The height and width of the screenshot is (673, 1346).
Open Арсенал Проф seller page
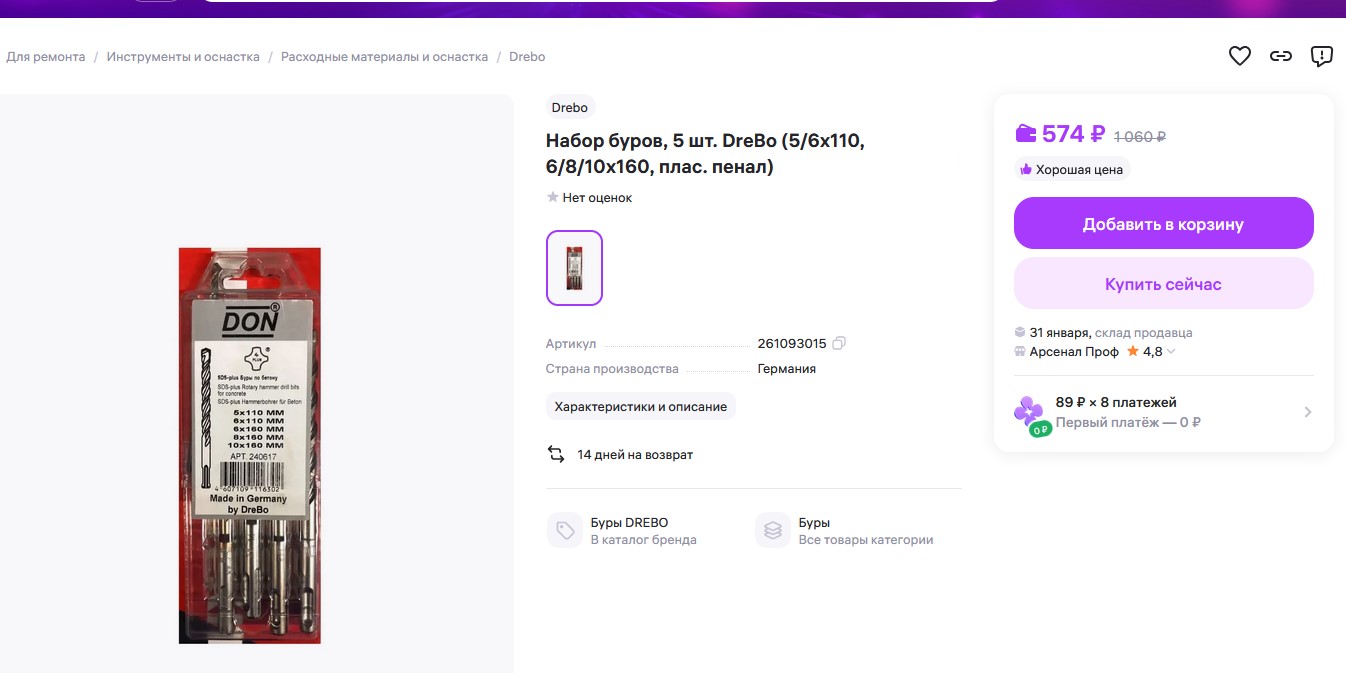click(x=1074, y=352)
